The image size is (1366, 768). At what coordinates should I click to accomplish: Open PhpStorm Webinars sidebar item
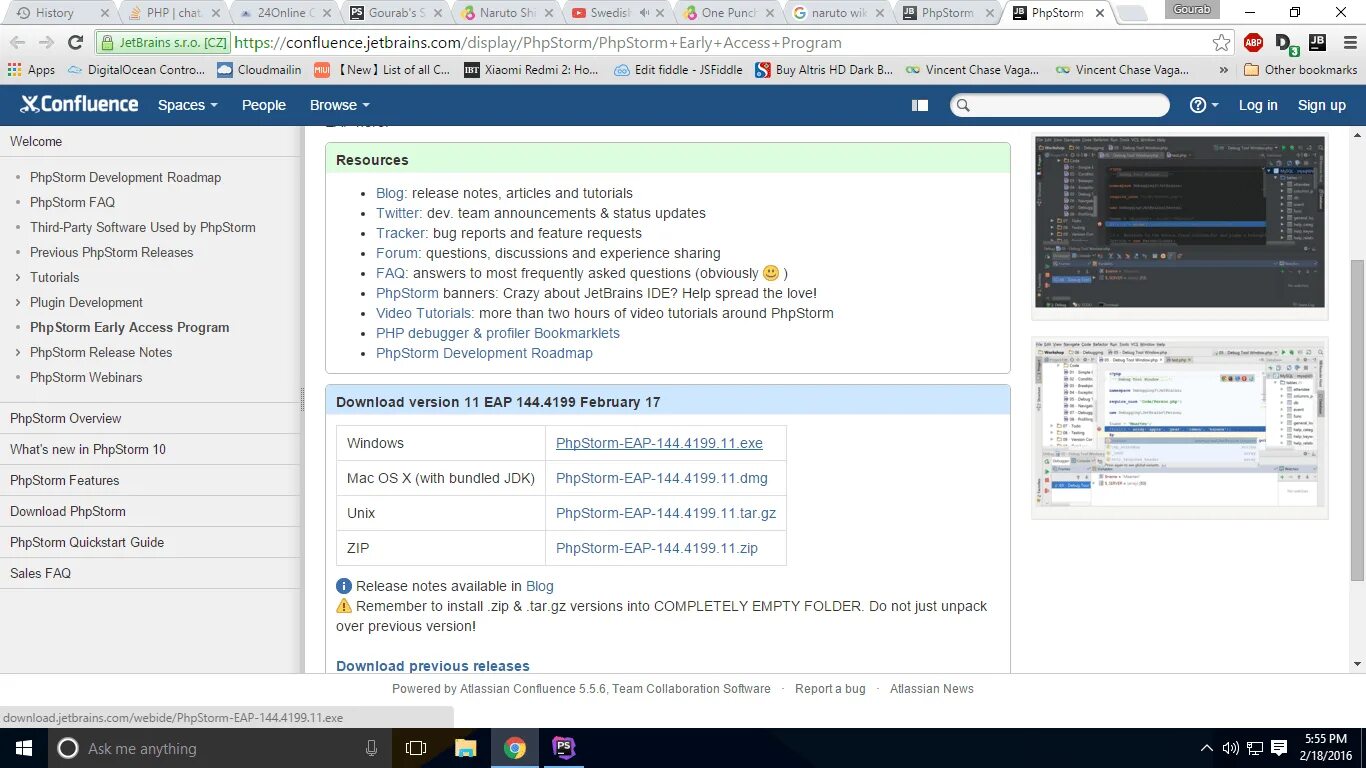(86, 377)
